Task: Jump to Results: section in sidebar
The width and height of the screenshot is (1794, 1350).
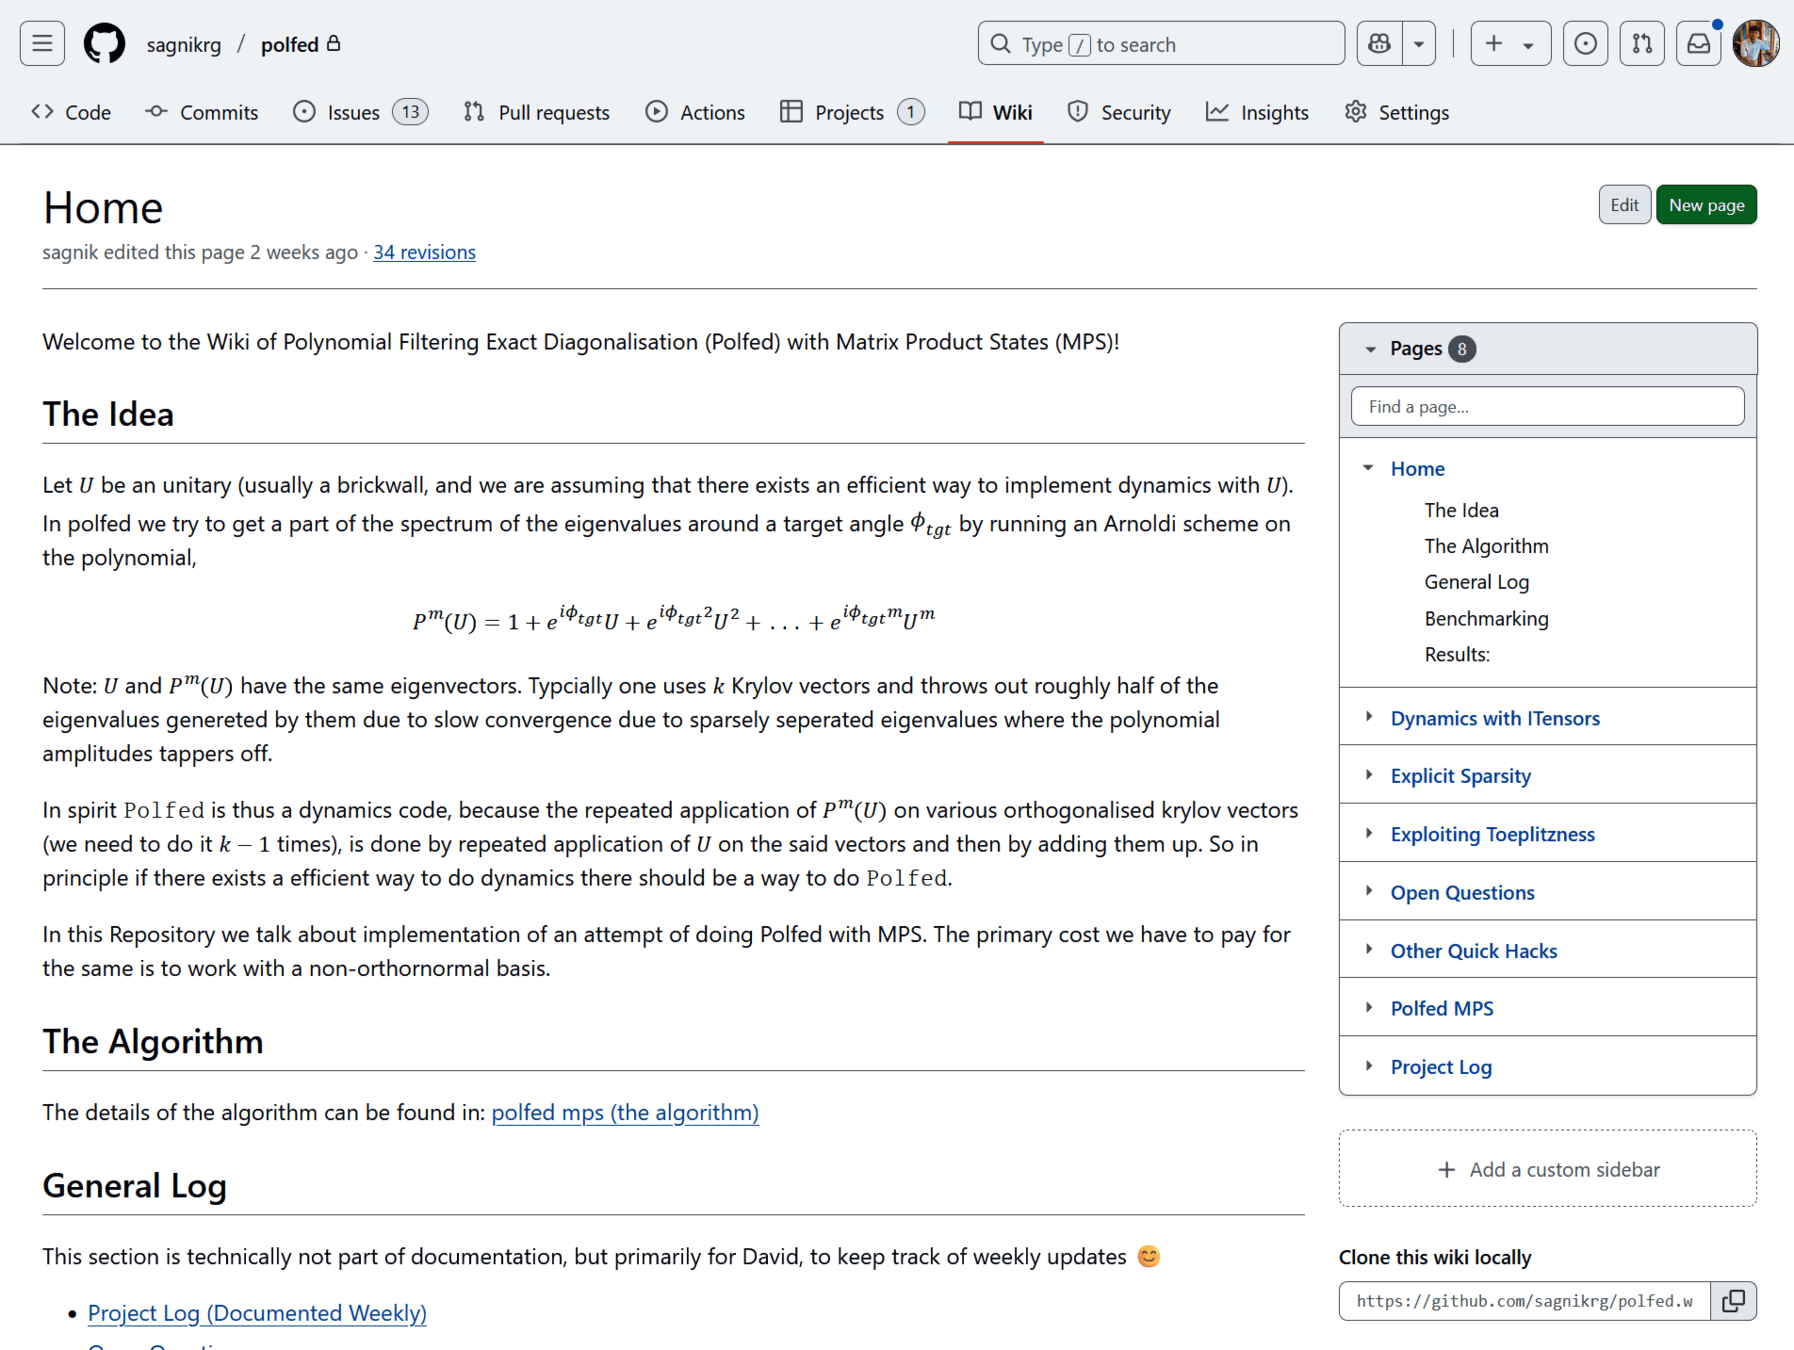Action: [1457, 655]
